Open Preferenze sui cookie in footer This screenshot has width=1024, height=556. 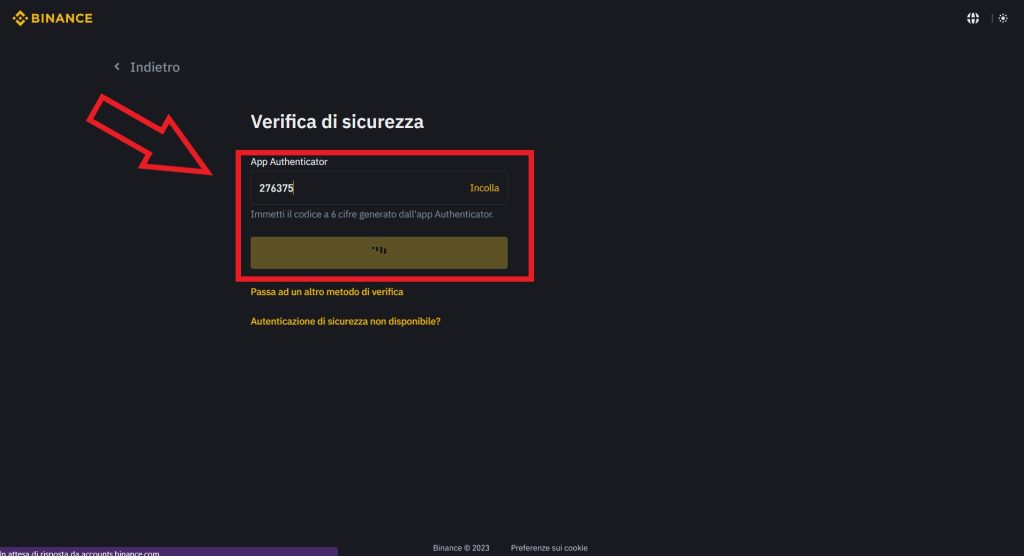549,548
